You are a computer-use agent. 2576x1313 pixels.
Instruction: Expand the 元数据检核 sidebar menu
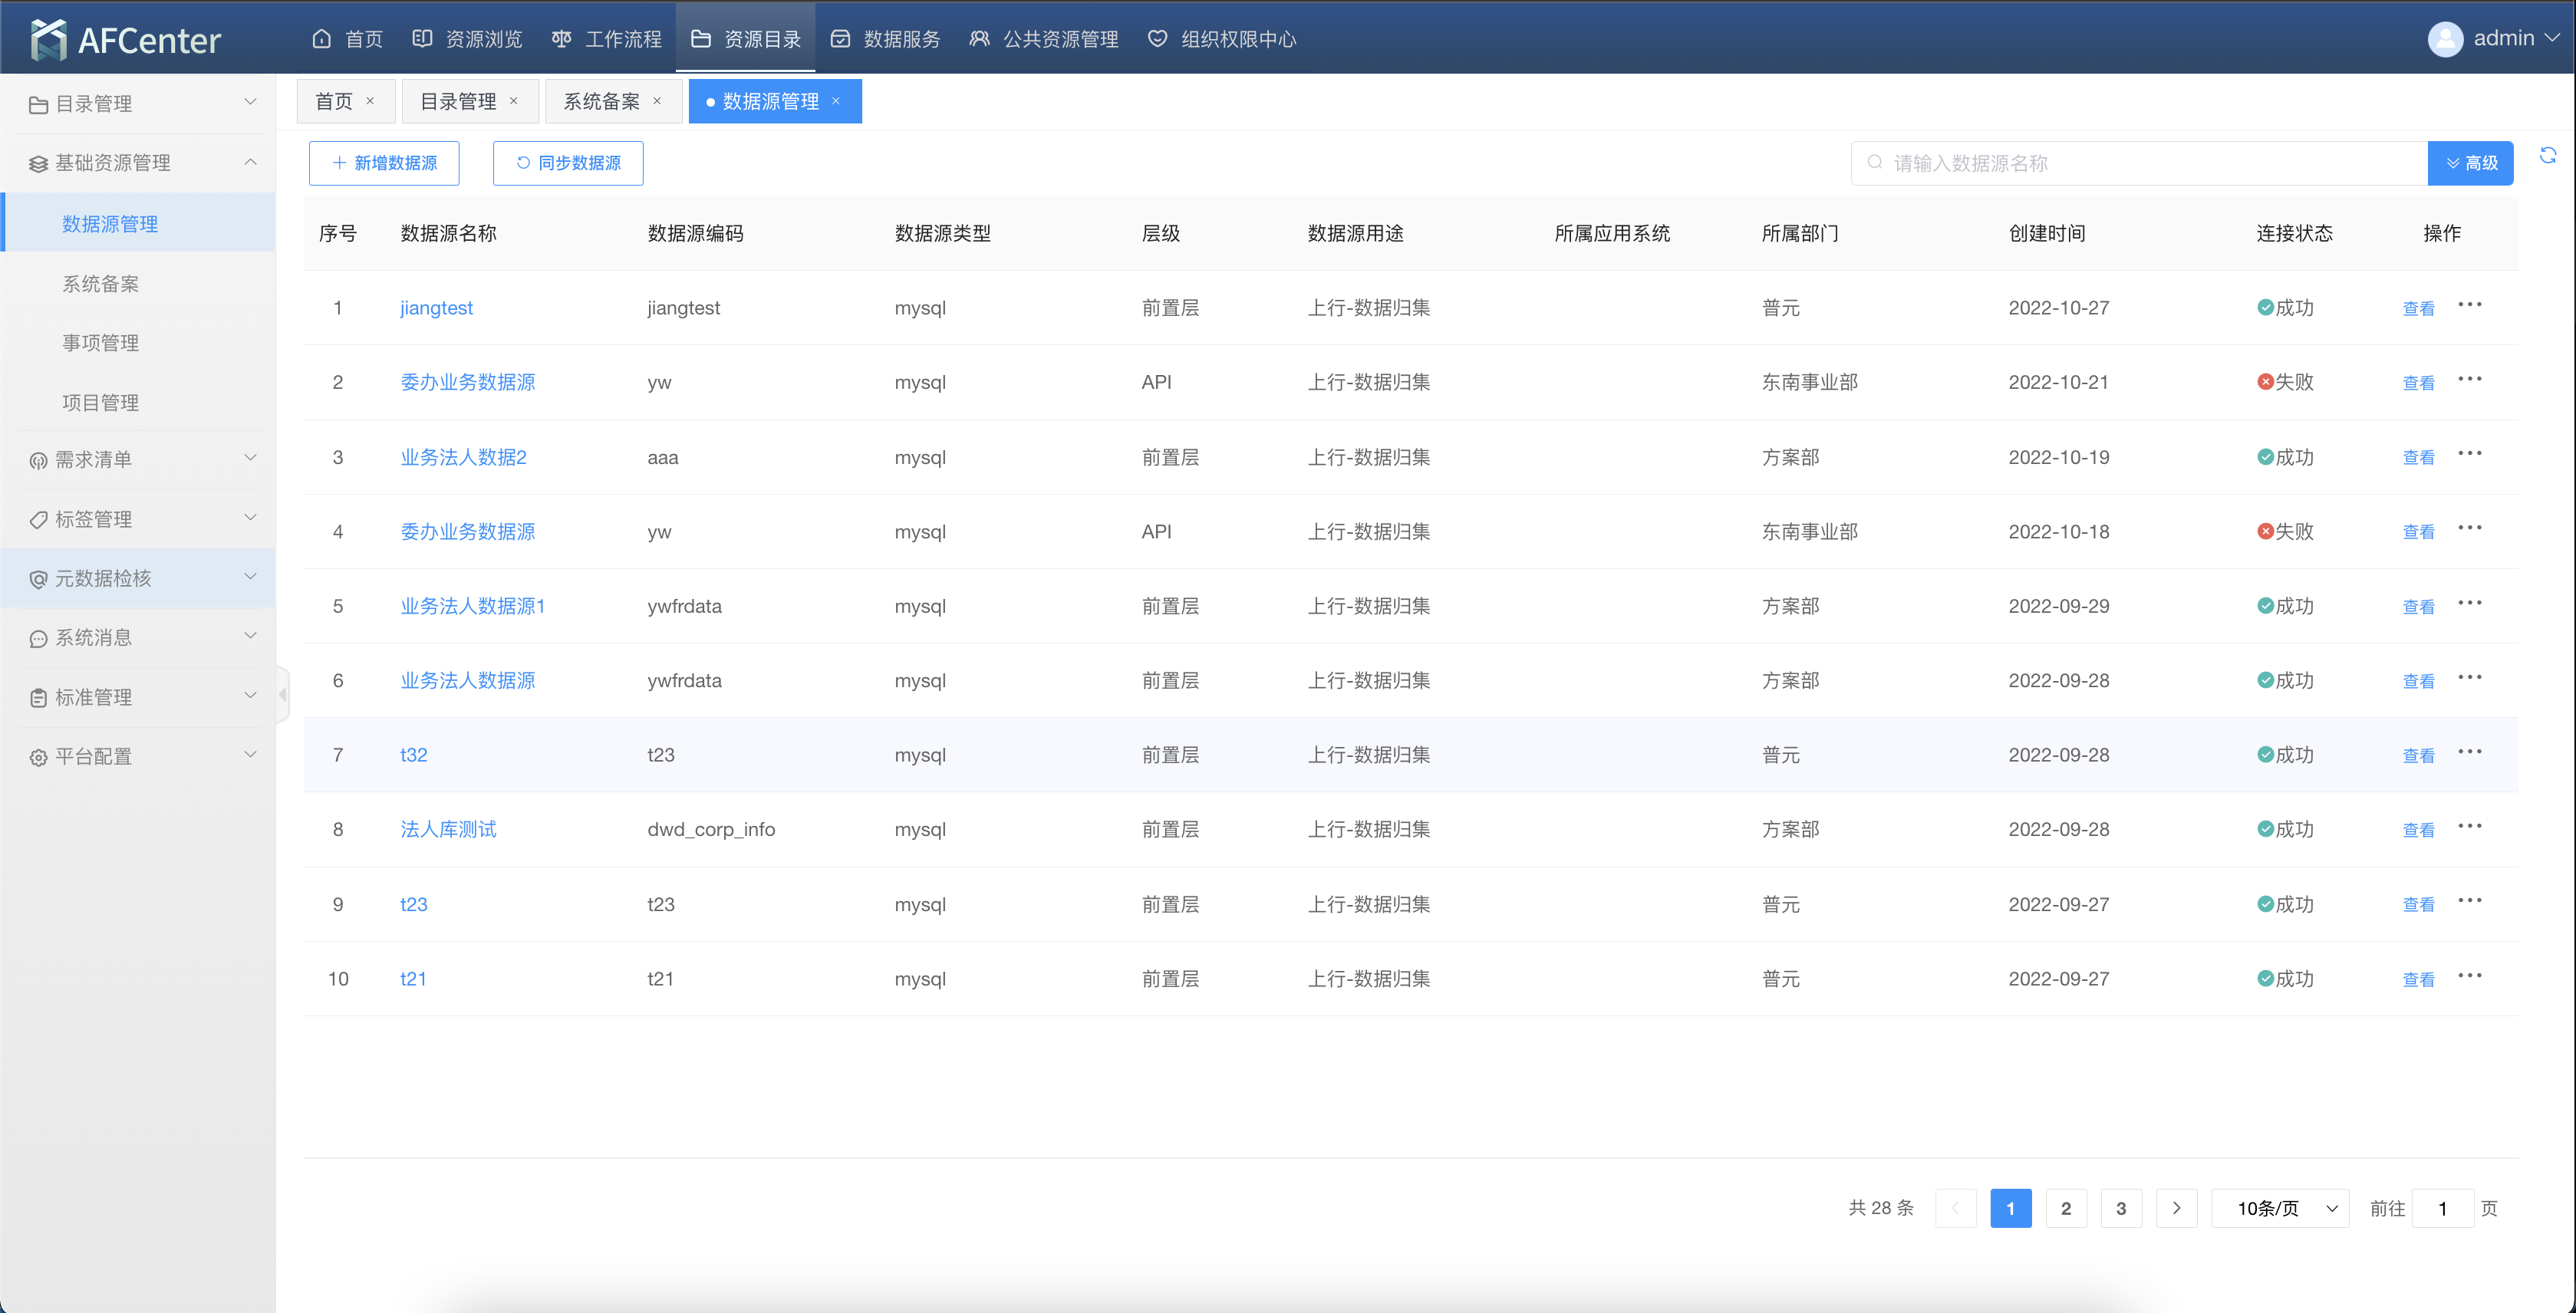(x=138, y=578)
